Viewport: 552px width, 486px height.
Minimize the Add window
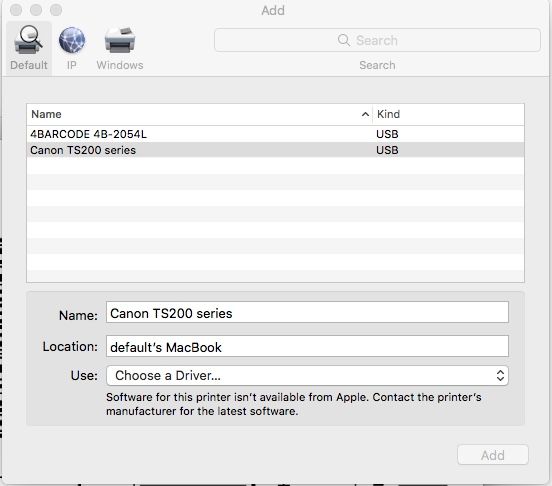36,10
